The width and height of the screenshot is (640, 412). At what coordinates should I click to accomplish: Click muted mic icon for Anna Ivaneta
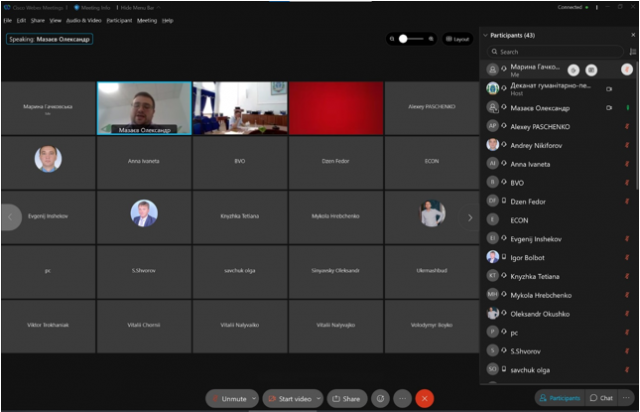[x=627, y=164]
